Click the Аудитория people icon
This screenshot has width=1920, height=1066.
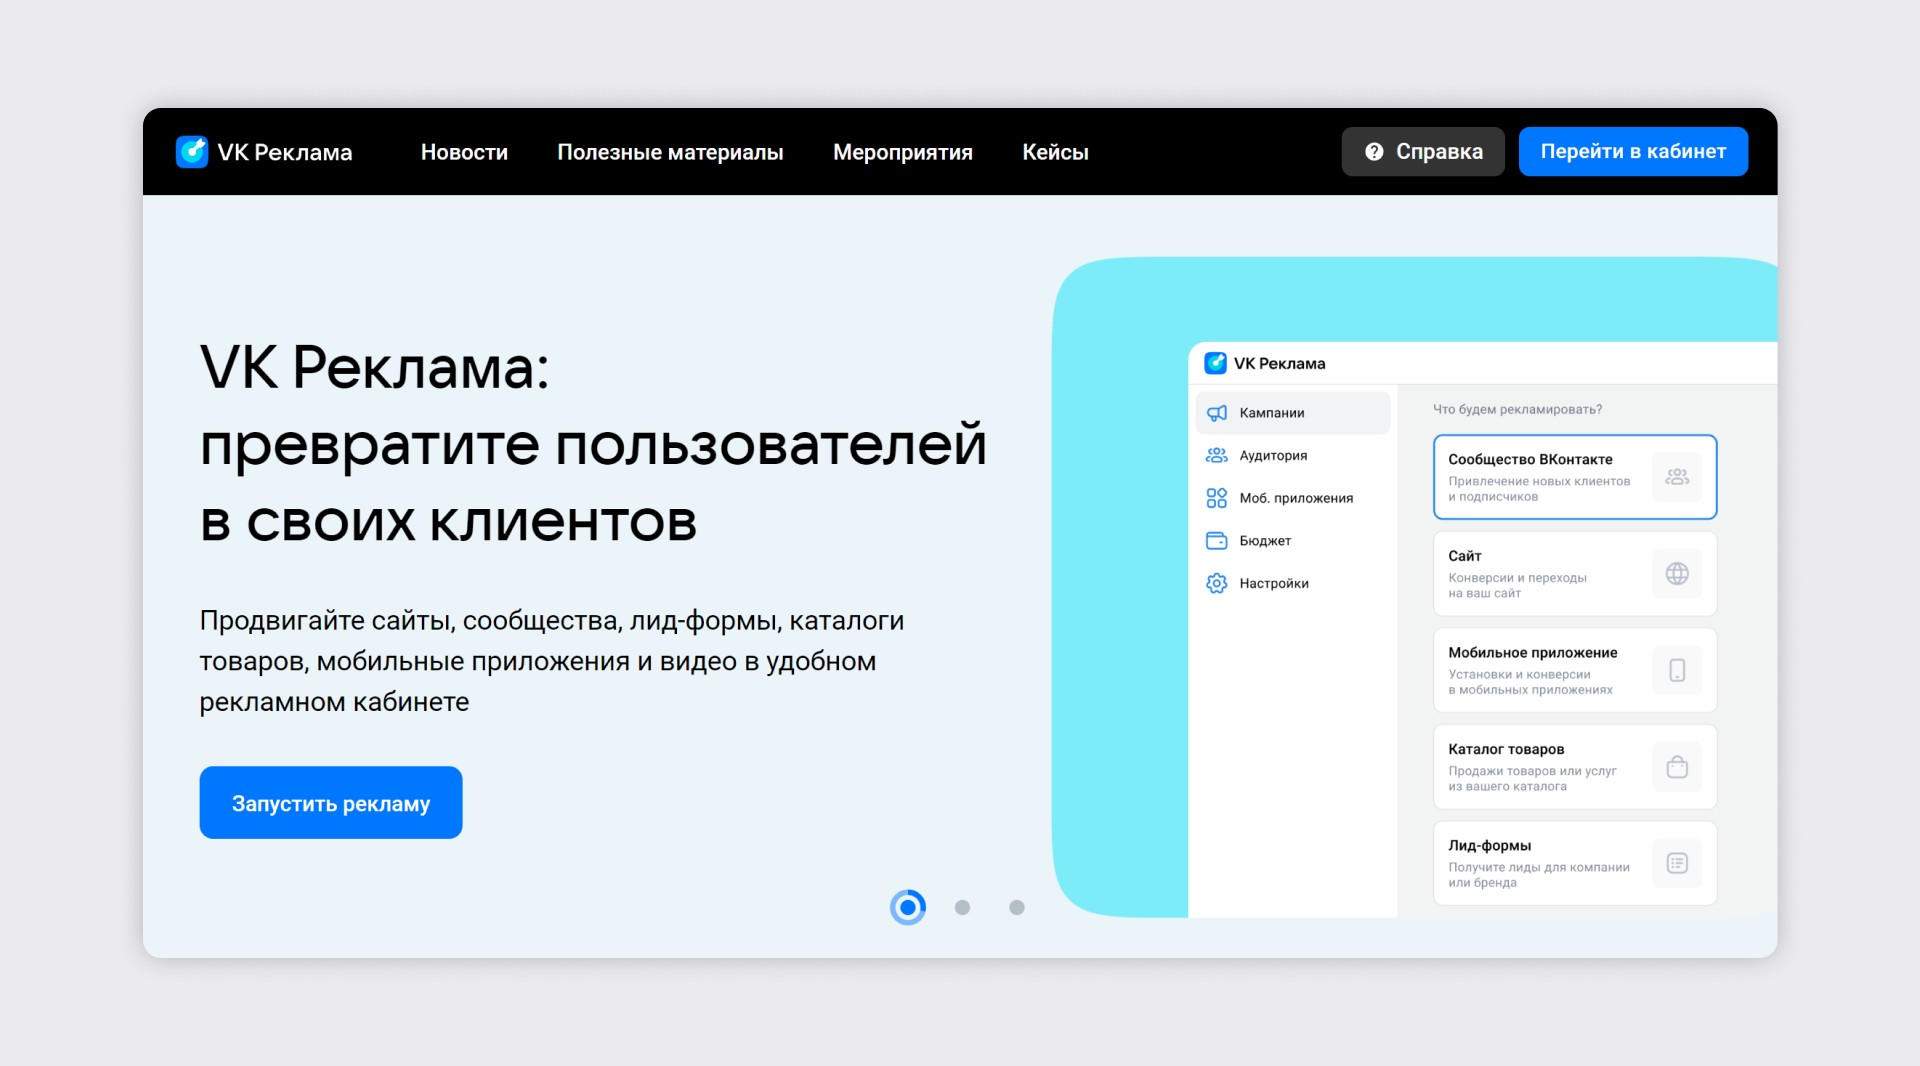1216,455
